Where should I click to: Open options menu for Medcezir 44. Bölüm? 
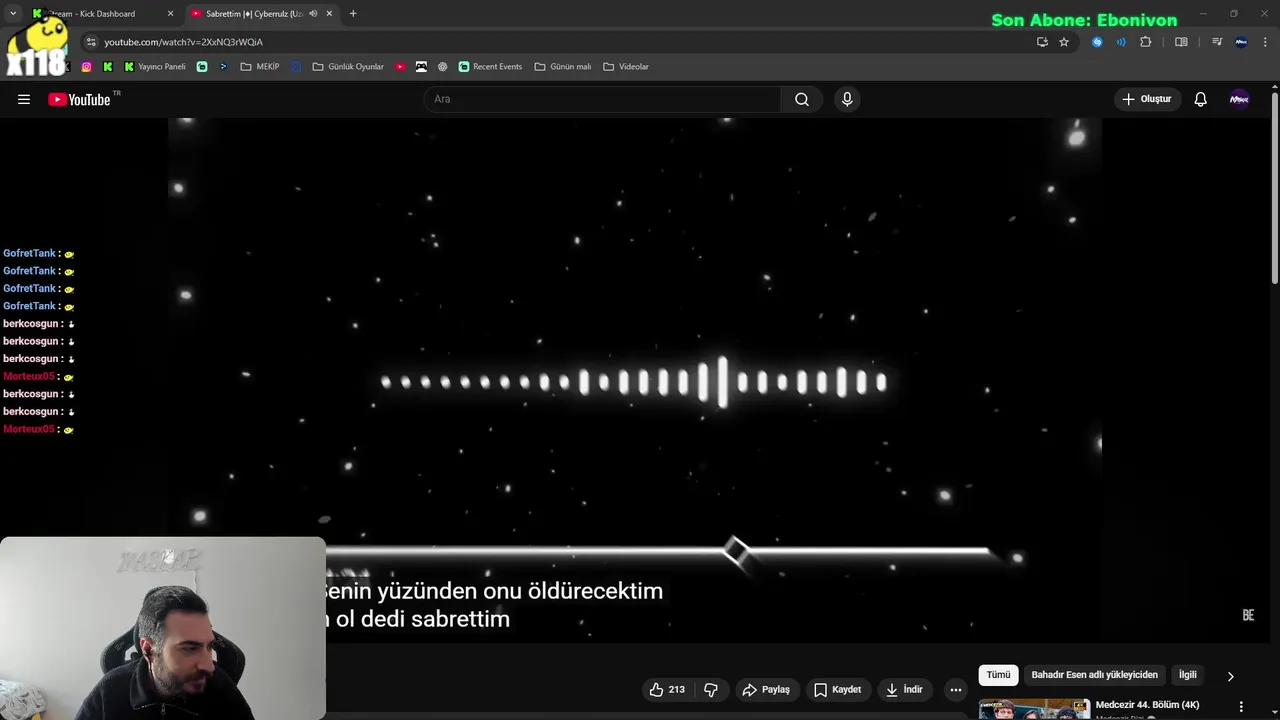(x=1241, y=706)
